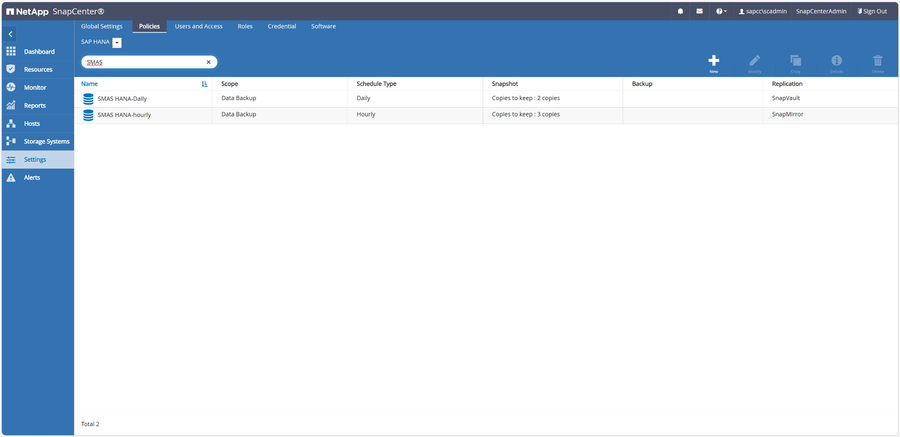900x437 pixels.
Task: Click the Monitor pulse icon
Action: coord(10,87)
